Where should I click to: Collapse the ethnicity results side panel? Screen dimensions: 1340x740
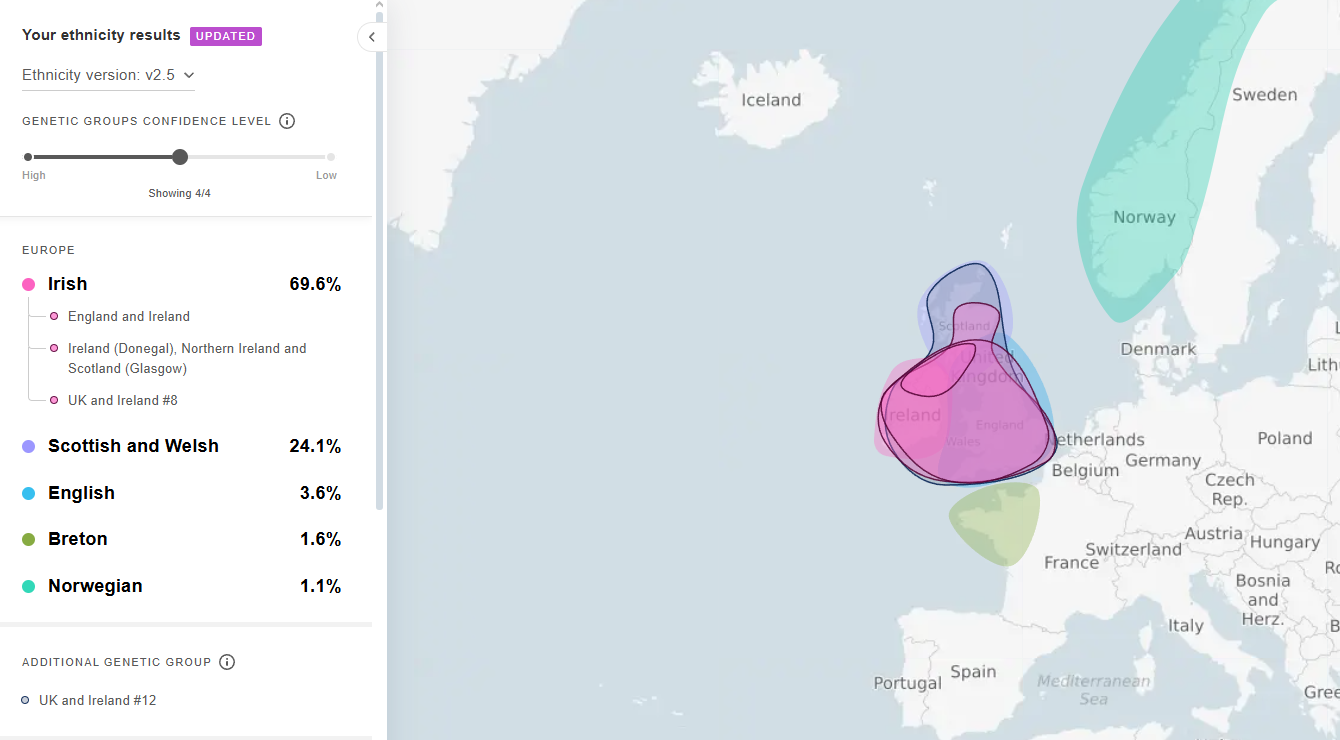click(x=371, y=37)
